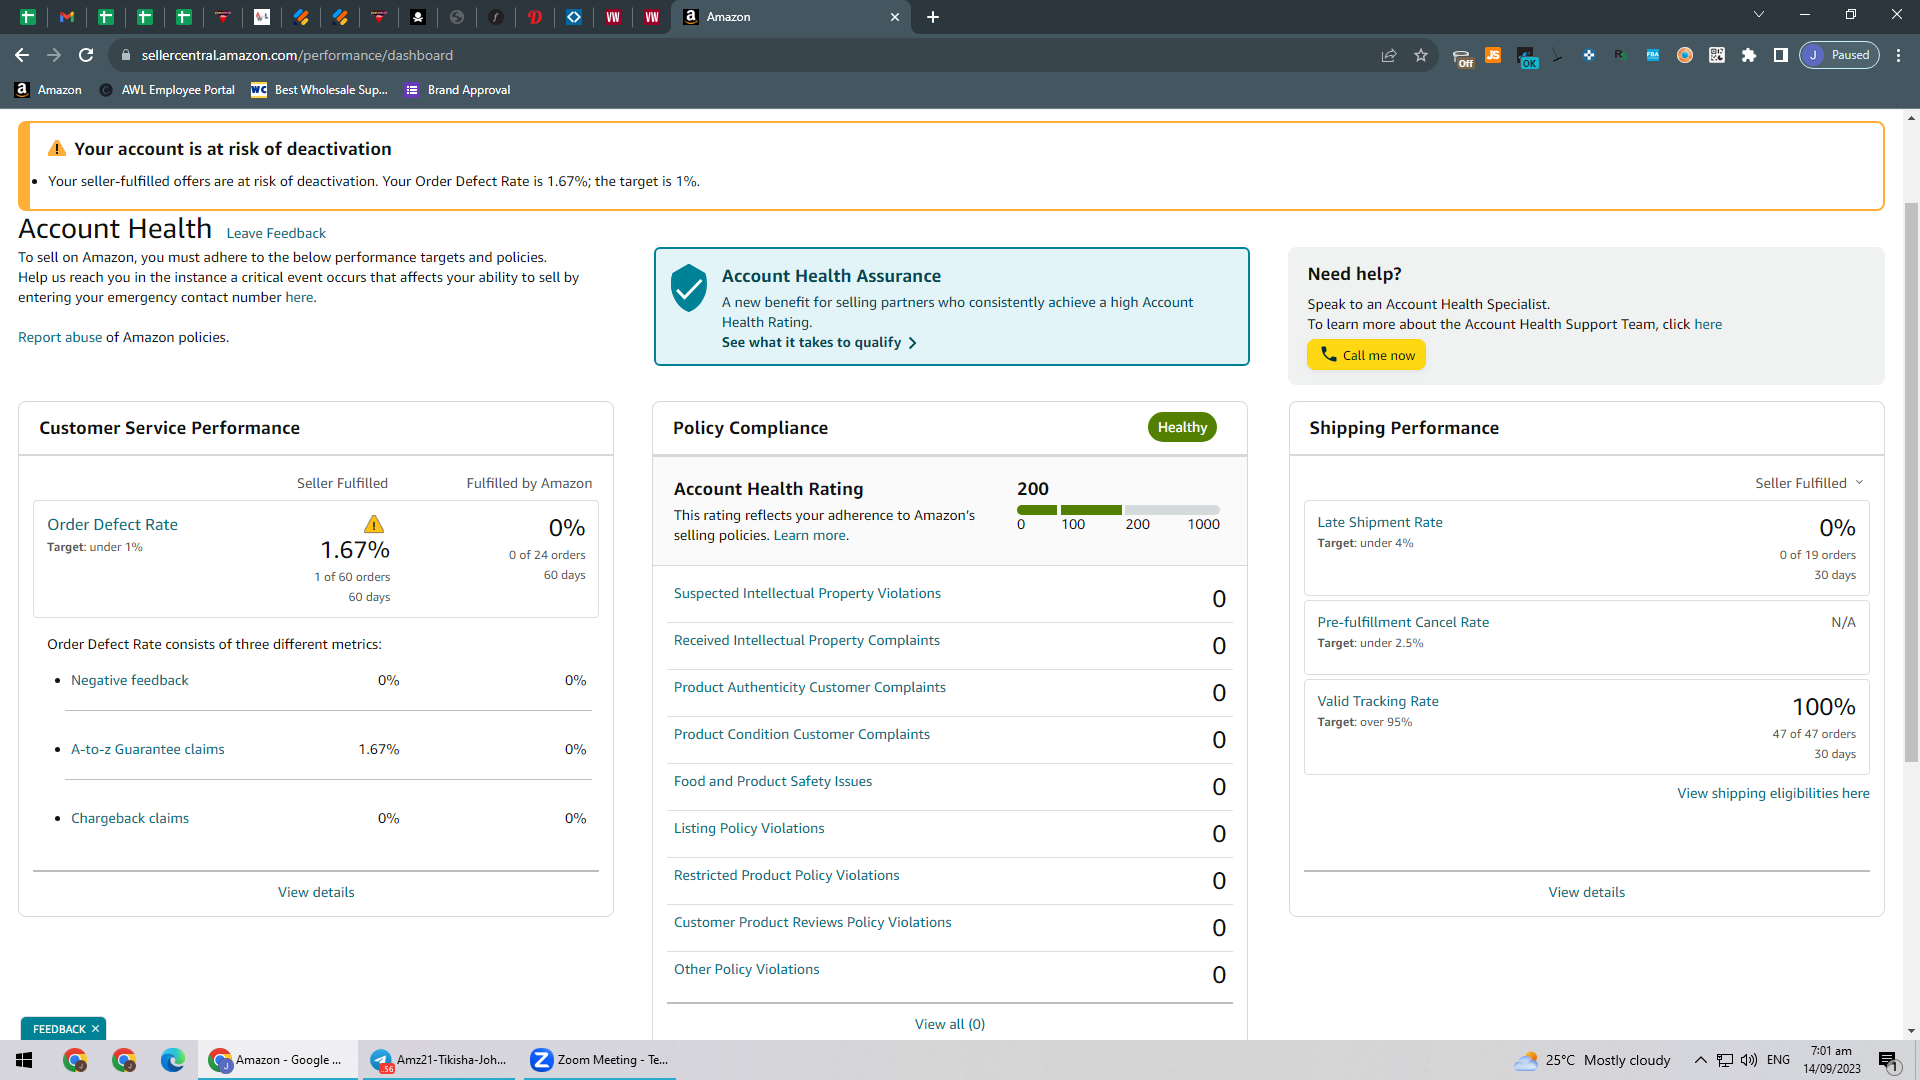Open Negative feedback details
This screenshot has width=1920, height=1080.
click(130, 680)
